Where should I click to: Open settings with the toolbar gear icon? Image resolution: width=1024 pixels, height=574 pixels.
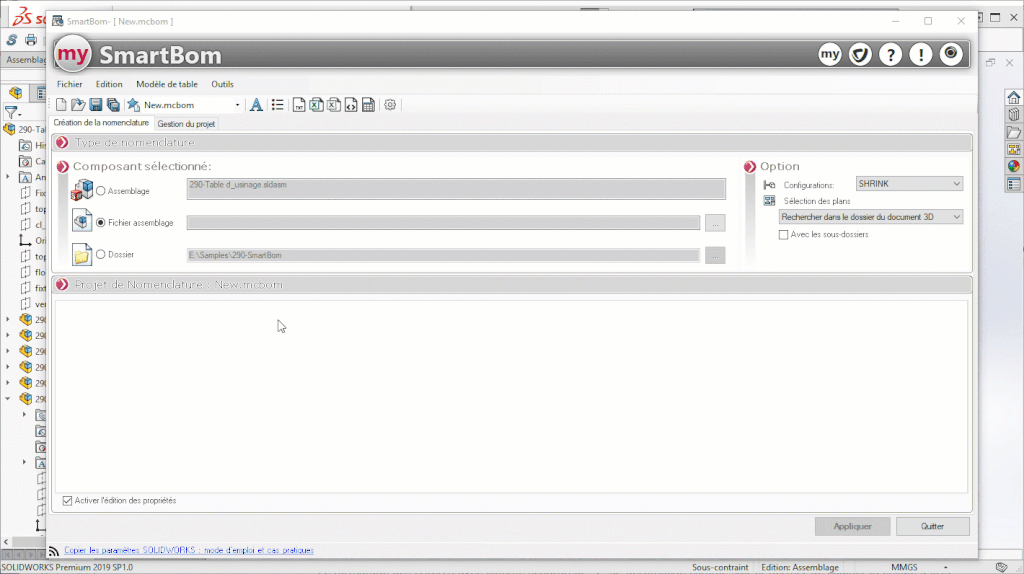pos(390,105)
